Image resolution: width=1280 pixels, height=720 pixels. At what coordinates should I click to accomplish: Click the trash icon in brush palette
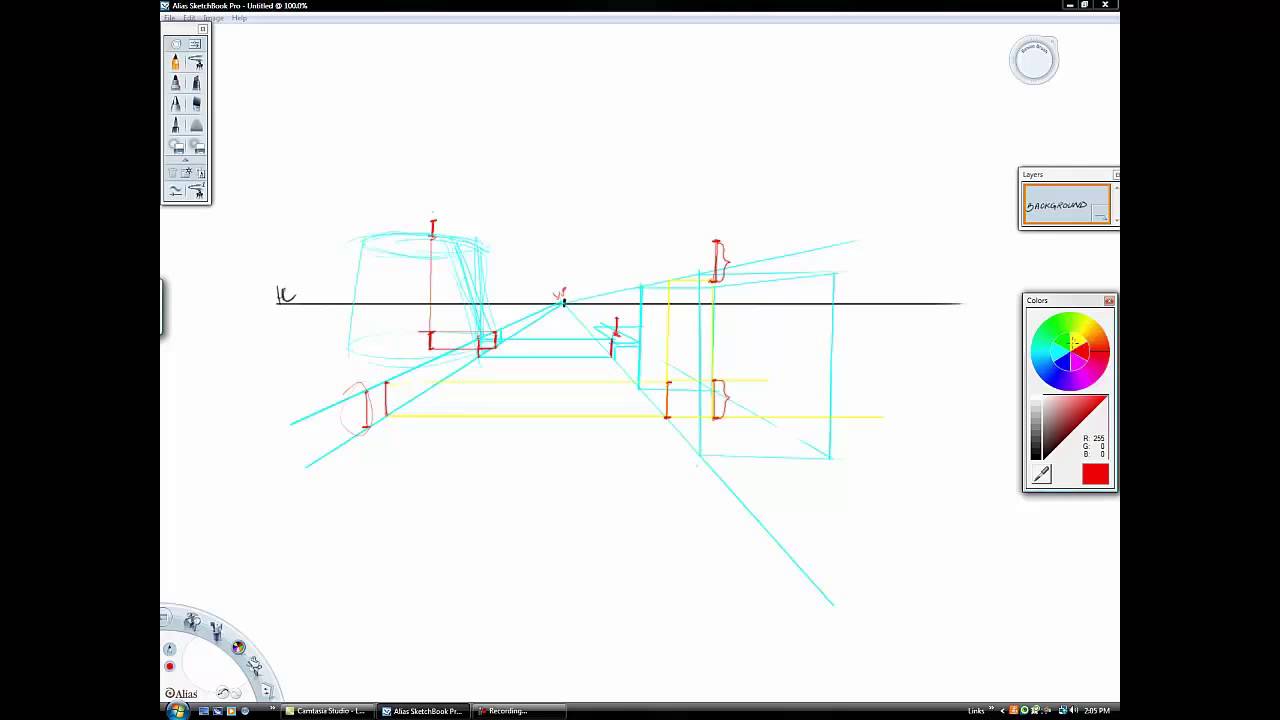coord(172,173)
